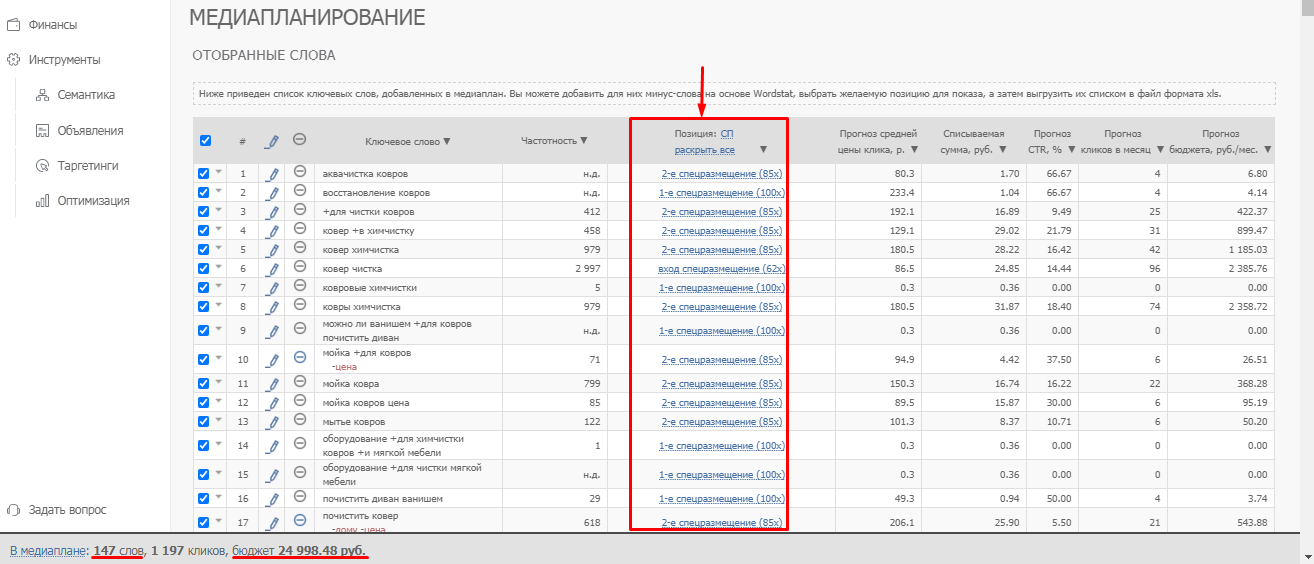Uncheck the checkbox for row 12
The width and height of the screenshot is (1314, 564).
pos(204,402)
